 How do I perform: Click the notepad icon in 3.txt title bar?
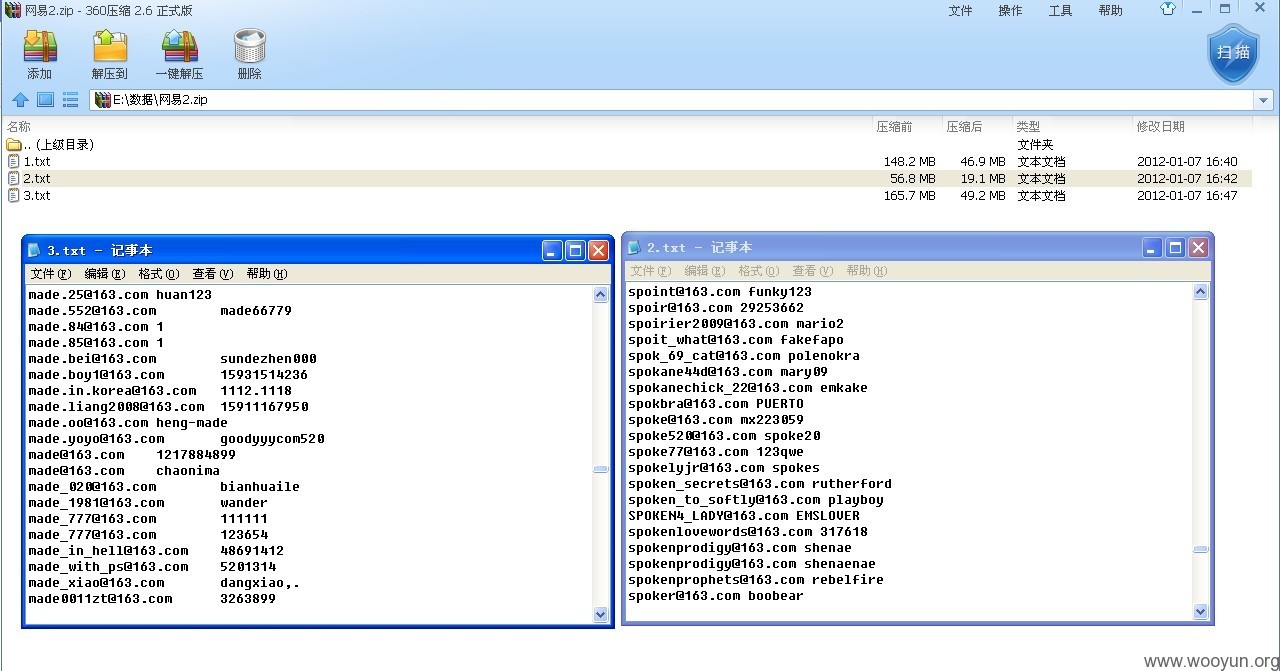coord(34,250)
